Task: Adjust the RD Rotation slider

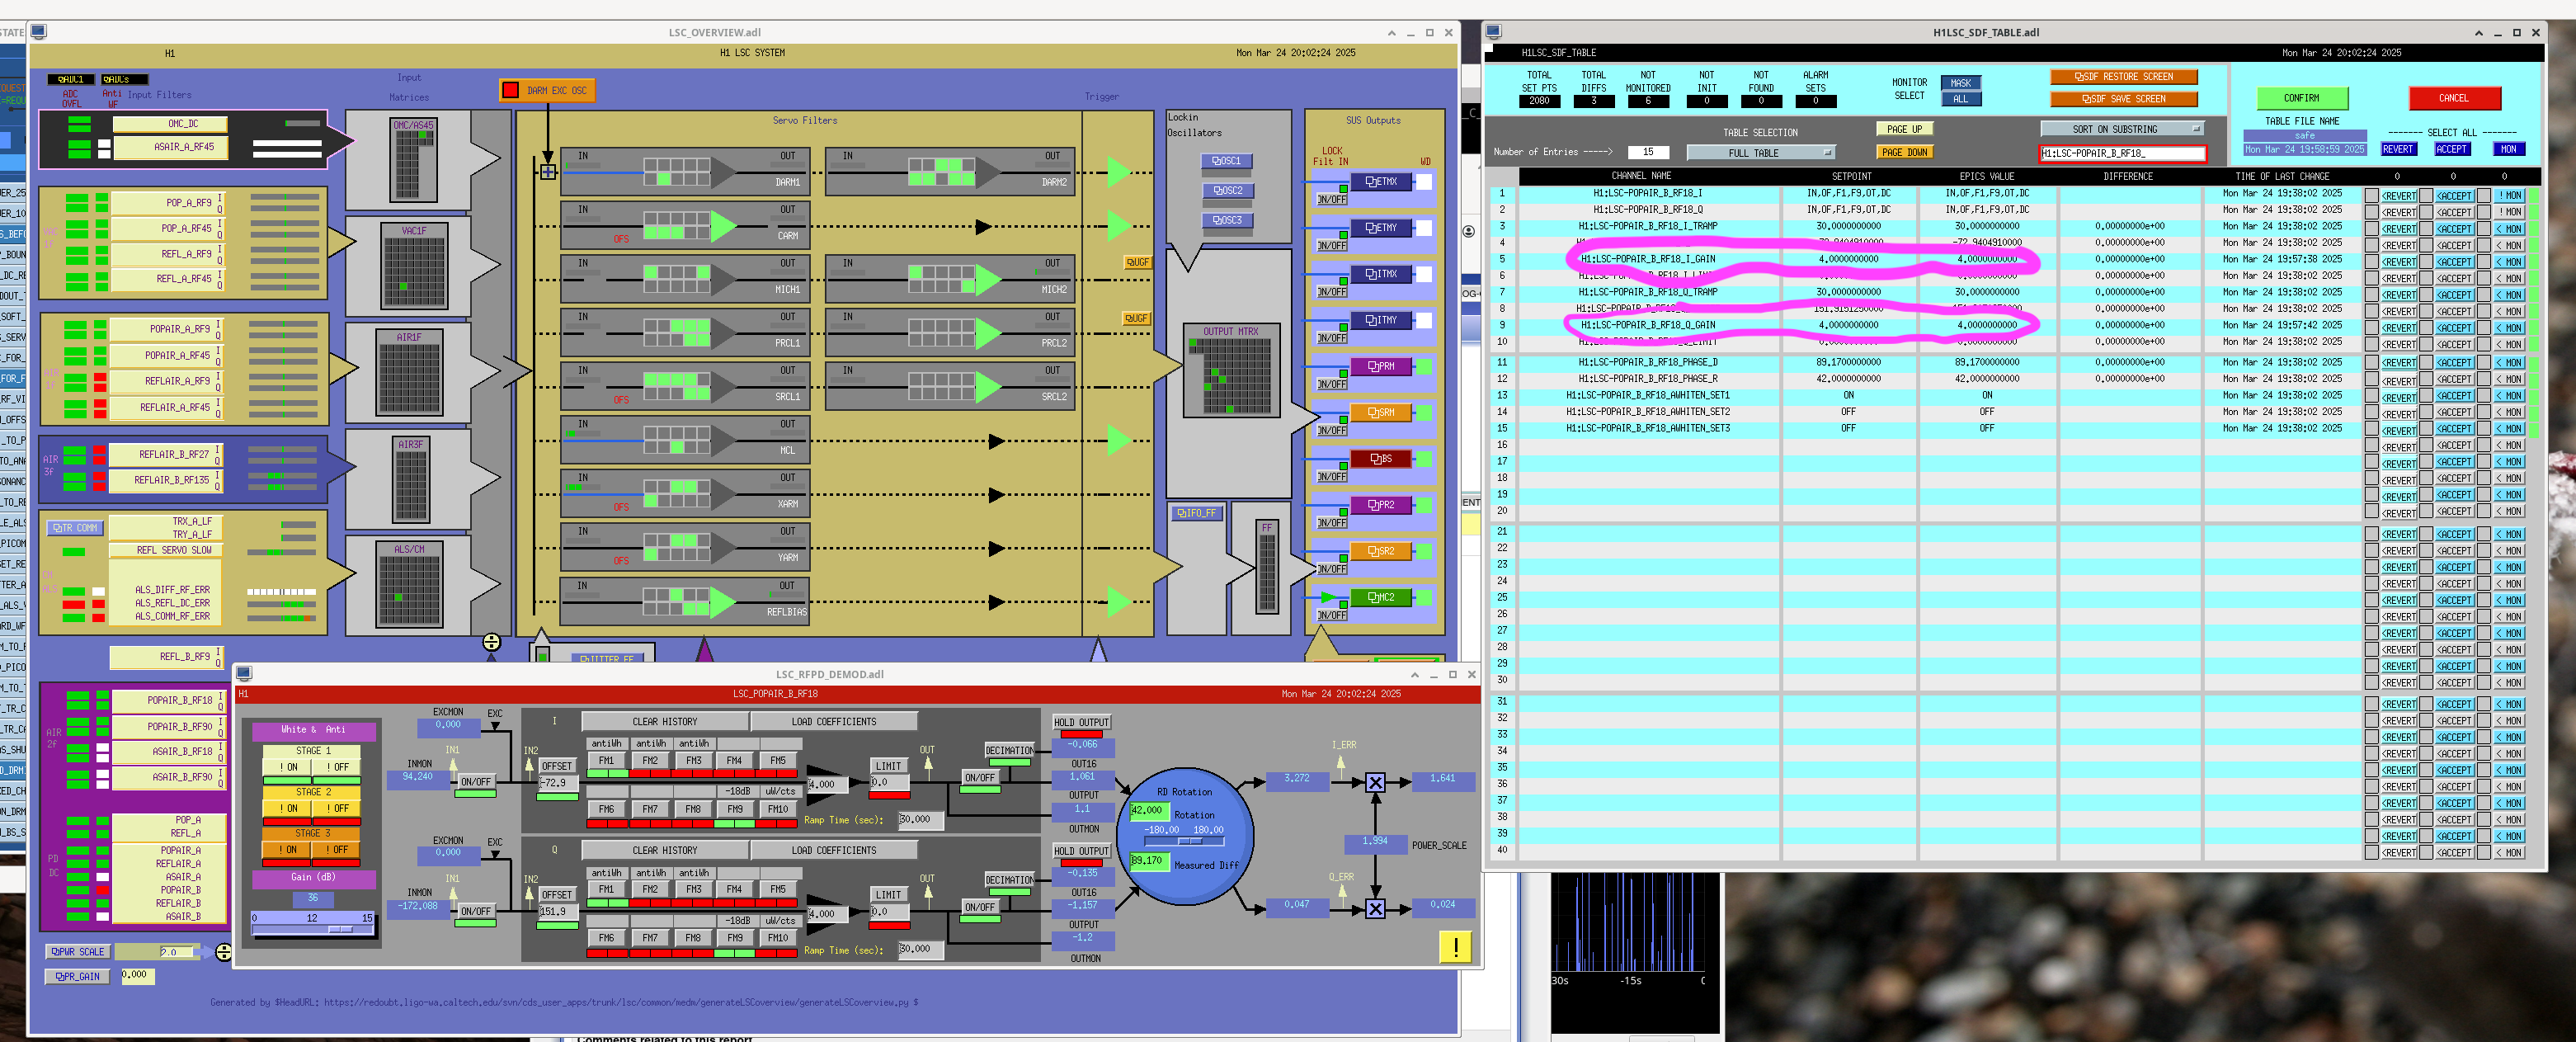Action: click(1185, 841)
